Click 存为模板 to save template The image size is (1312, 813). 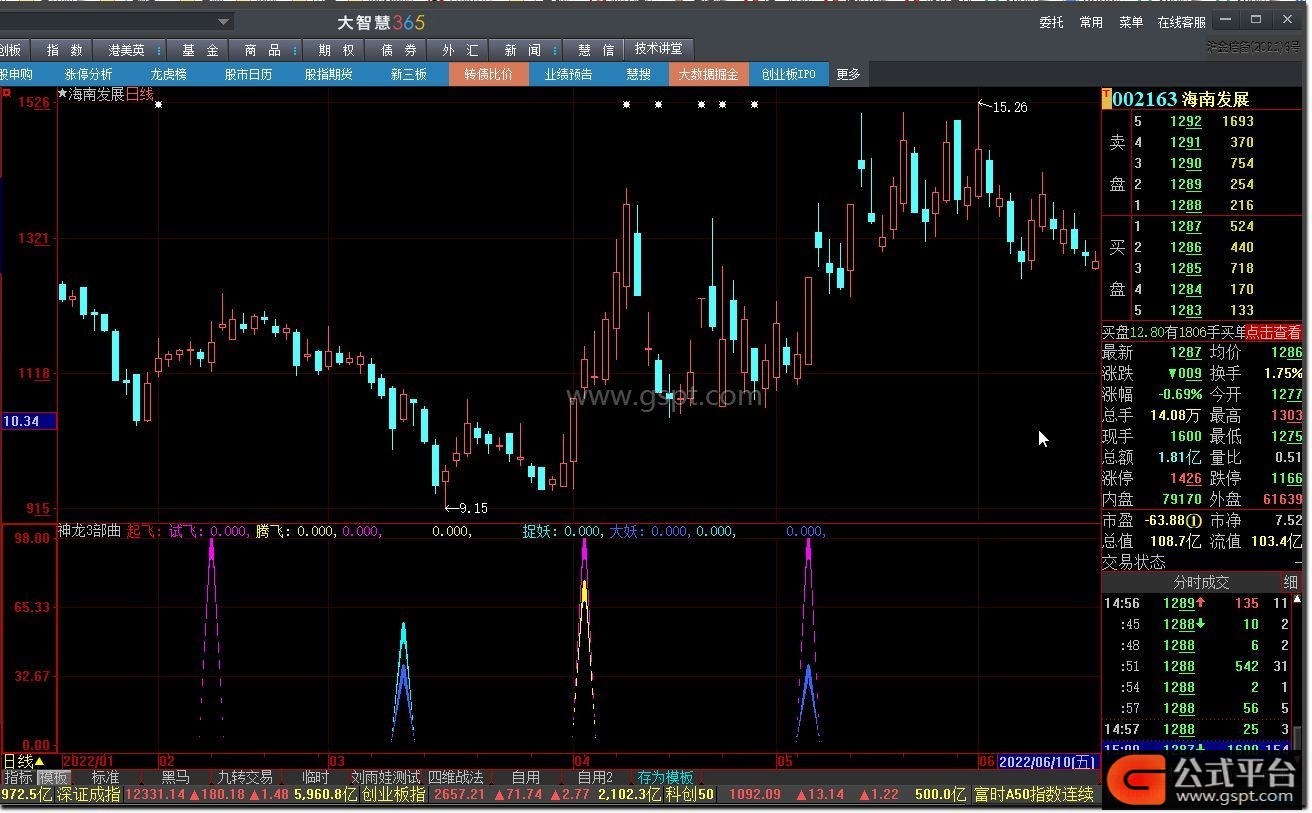tap(665, 777)
